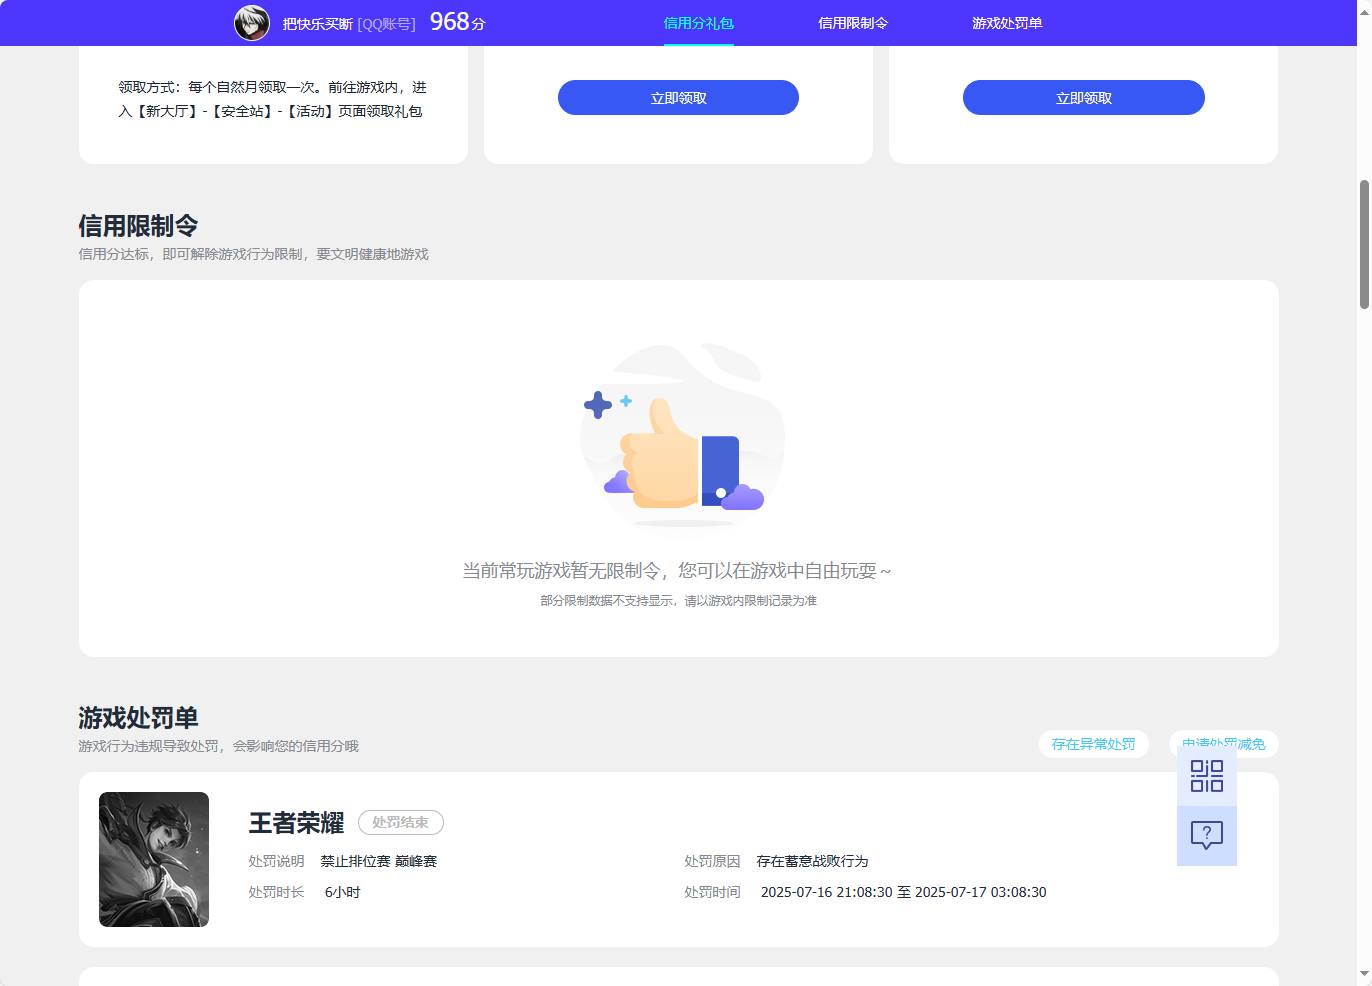
Task: Open the question-mark help icon
Action: click(1206, 834)
